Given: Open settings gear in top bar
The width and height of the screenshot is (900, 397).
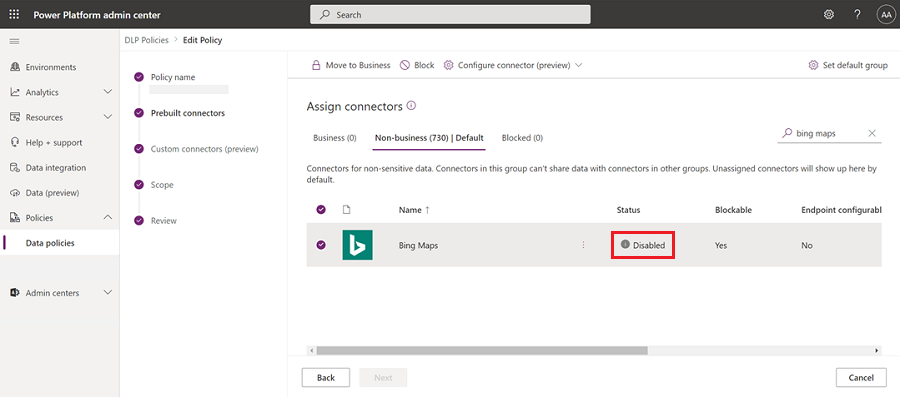Looking at the screenshot, I should pos(829,15).
